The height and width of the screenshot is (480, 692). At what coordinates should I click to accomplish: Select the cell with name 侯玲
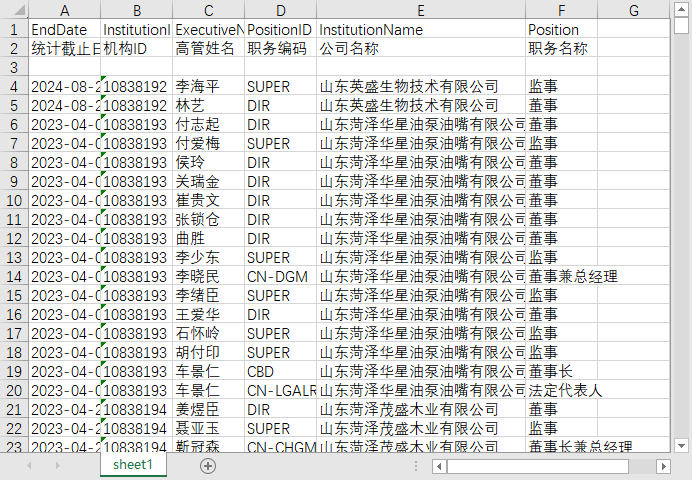point(208,162)
